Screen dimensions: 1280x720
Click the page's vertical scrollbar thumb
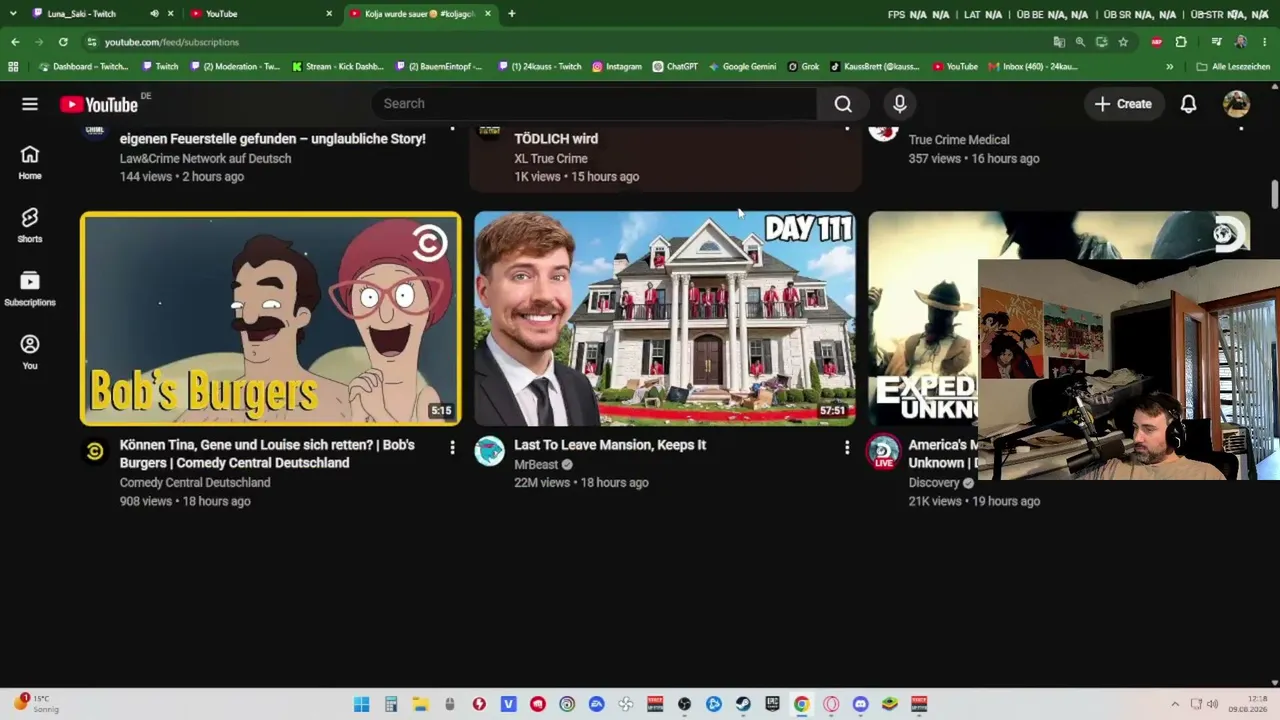tap(1275, 194)
